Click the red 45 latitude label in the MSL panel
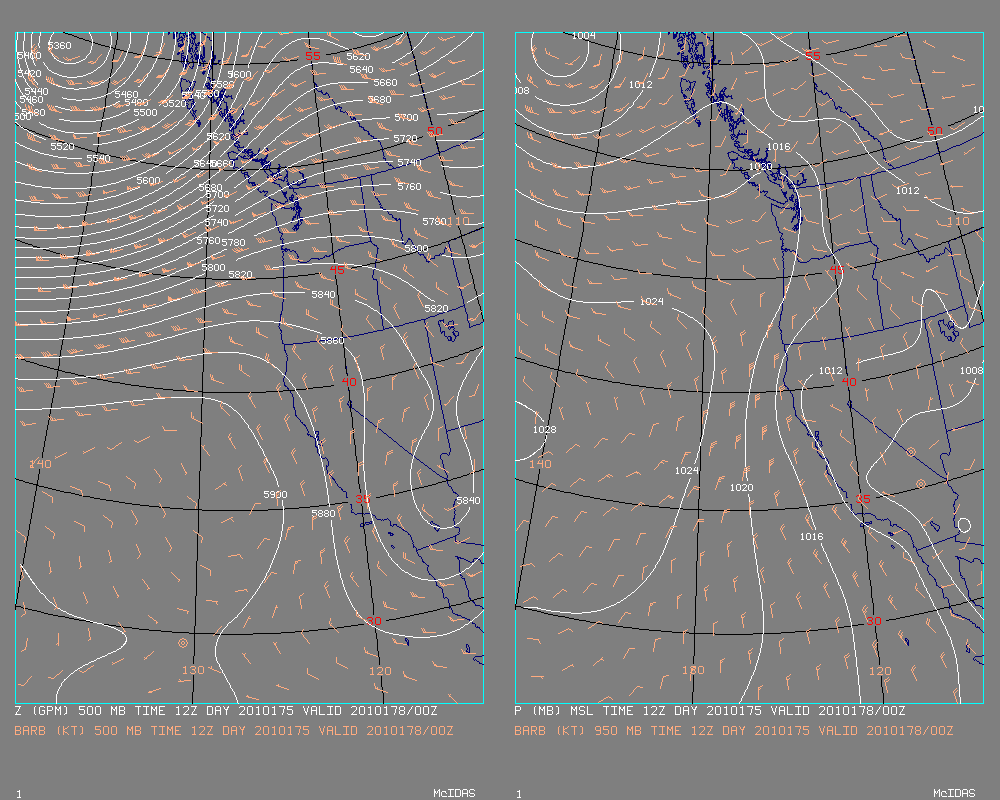Image resolution: width=1000 pixels, height=800 pixels. [x=837, y=270]
